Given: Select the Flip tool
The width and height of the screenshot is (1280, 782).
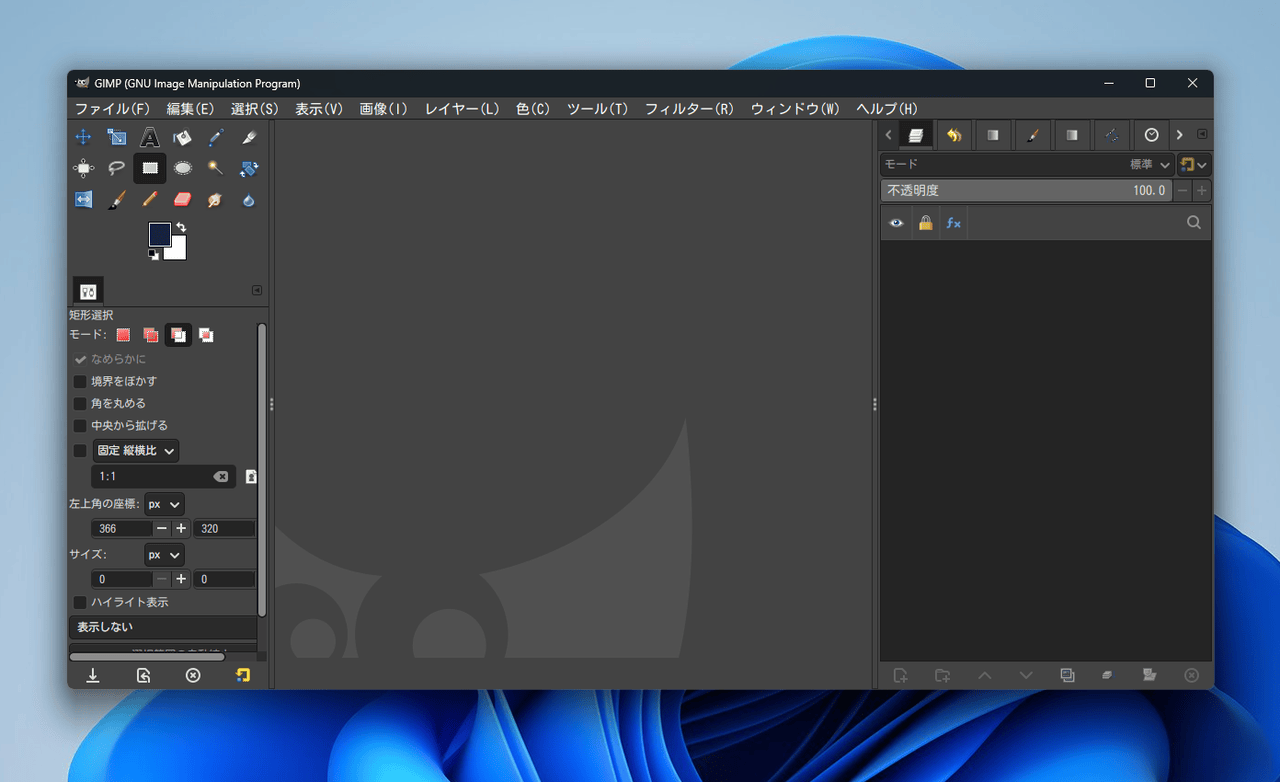Looking at the screenshot, I should [x=83, y=199].
